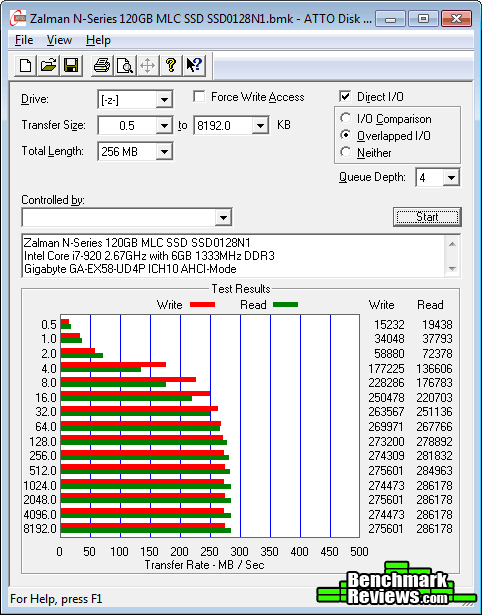Save results with the floppy disk icon
This screenshot has width=482, height=615.
point(71,65)
